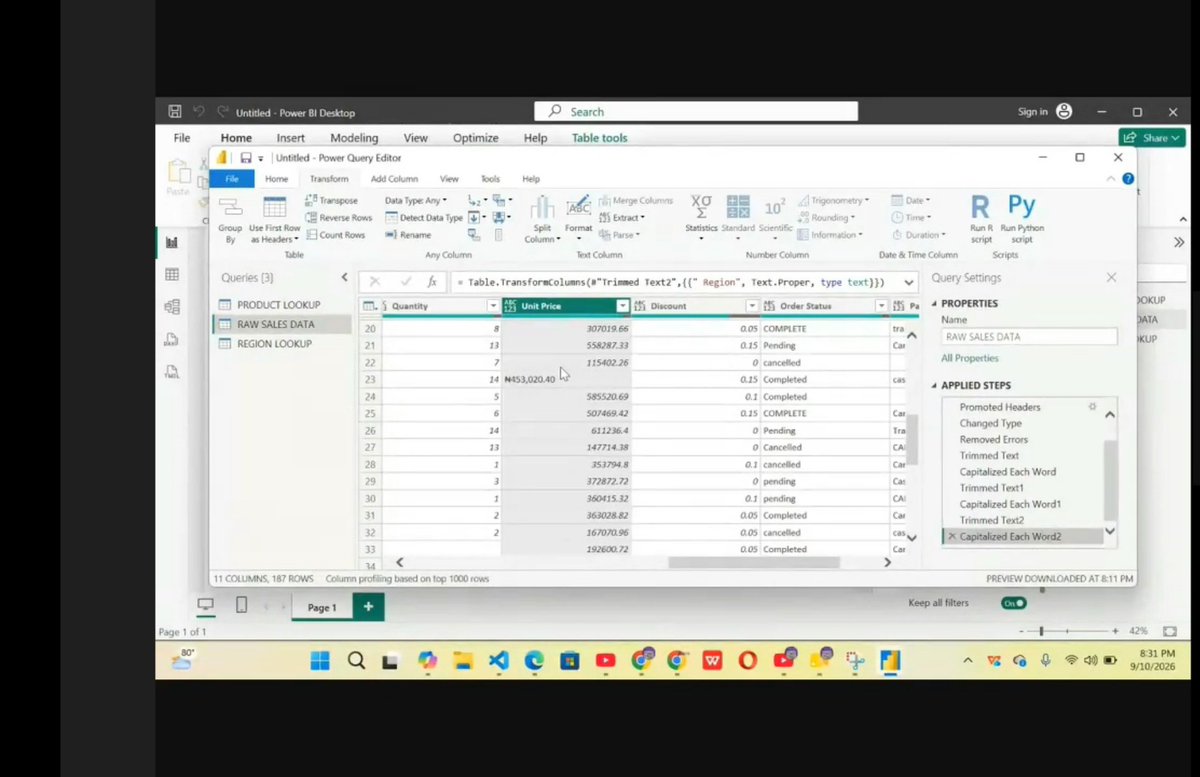This screenshot has width=1200, height=777.
Task: Open Model view in Power BI sidebar
Action: click(x=172, y=307)
